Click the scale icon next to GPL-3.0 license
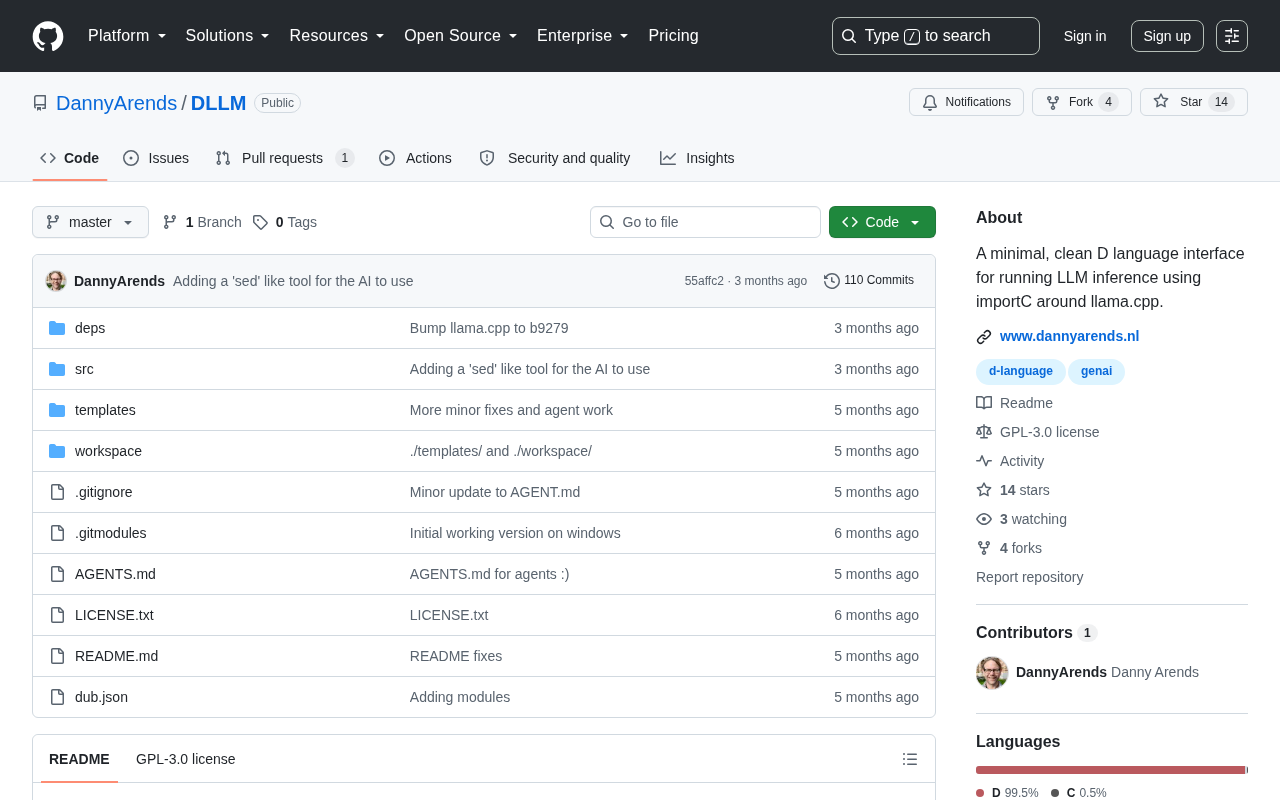The image size is (1280, 800). (x=984, y=432)
